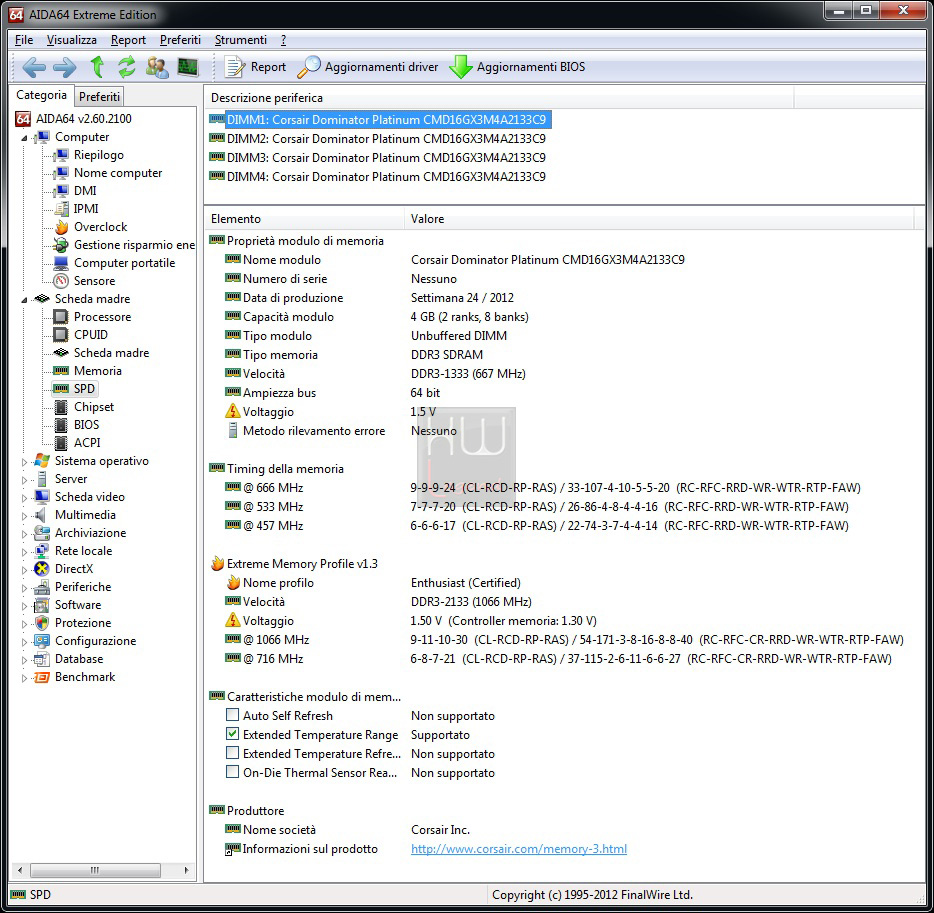Click the Back arrow toolbar icon
934x913 pixels.
[x=33, y=67]
